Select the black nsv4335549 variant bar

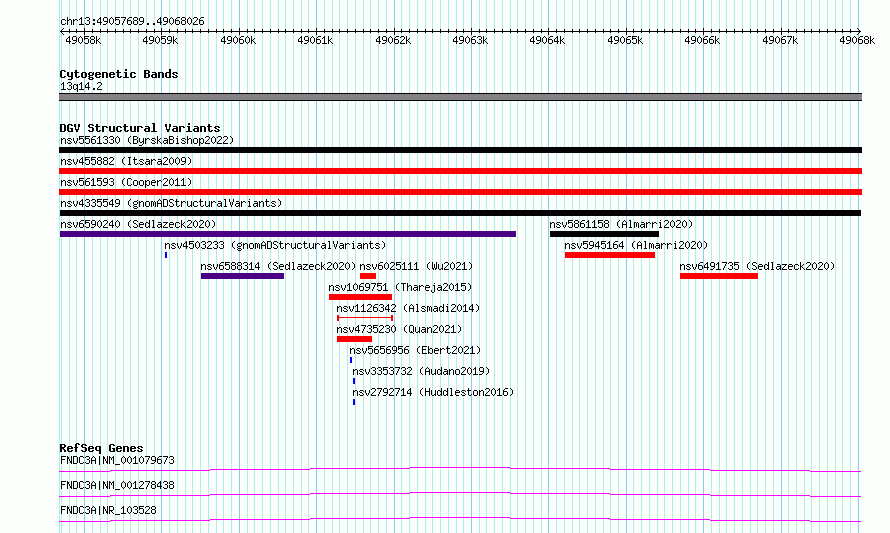[460, 213]
